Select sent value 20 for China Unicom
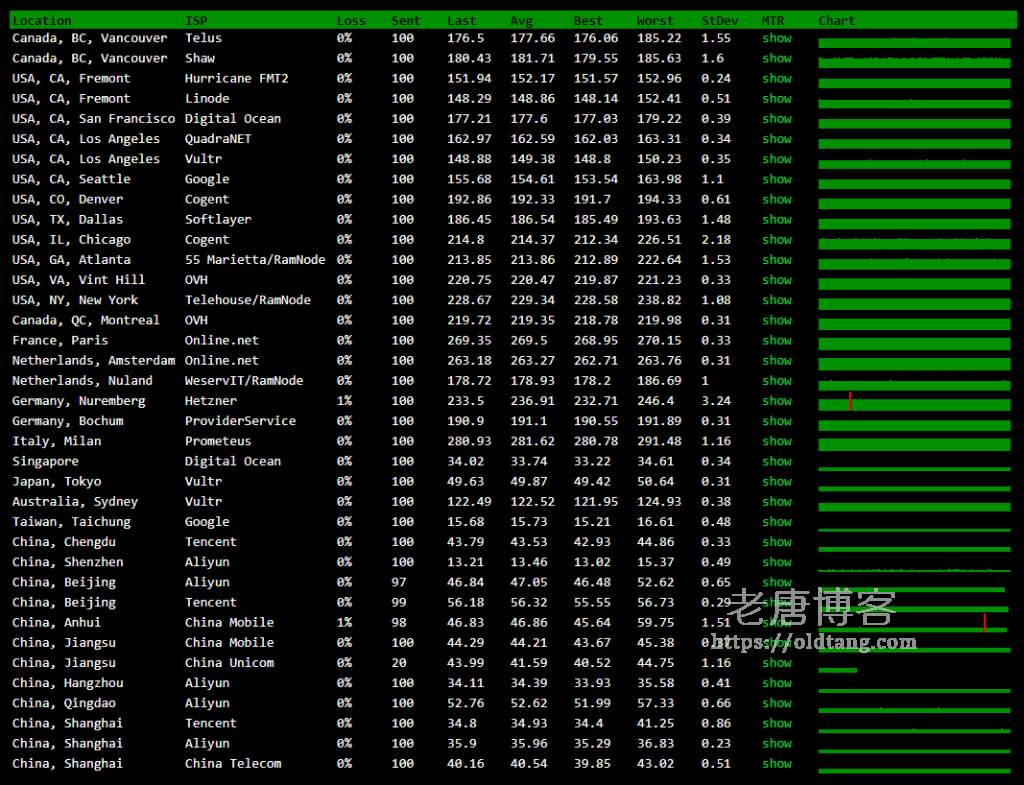This screenshot has width=1024, height=785. click(x=398, y=663)
